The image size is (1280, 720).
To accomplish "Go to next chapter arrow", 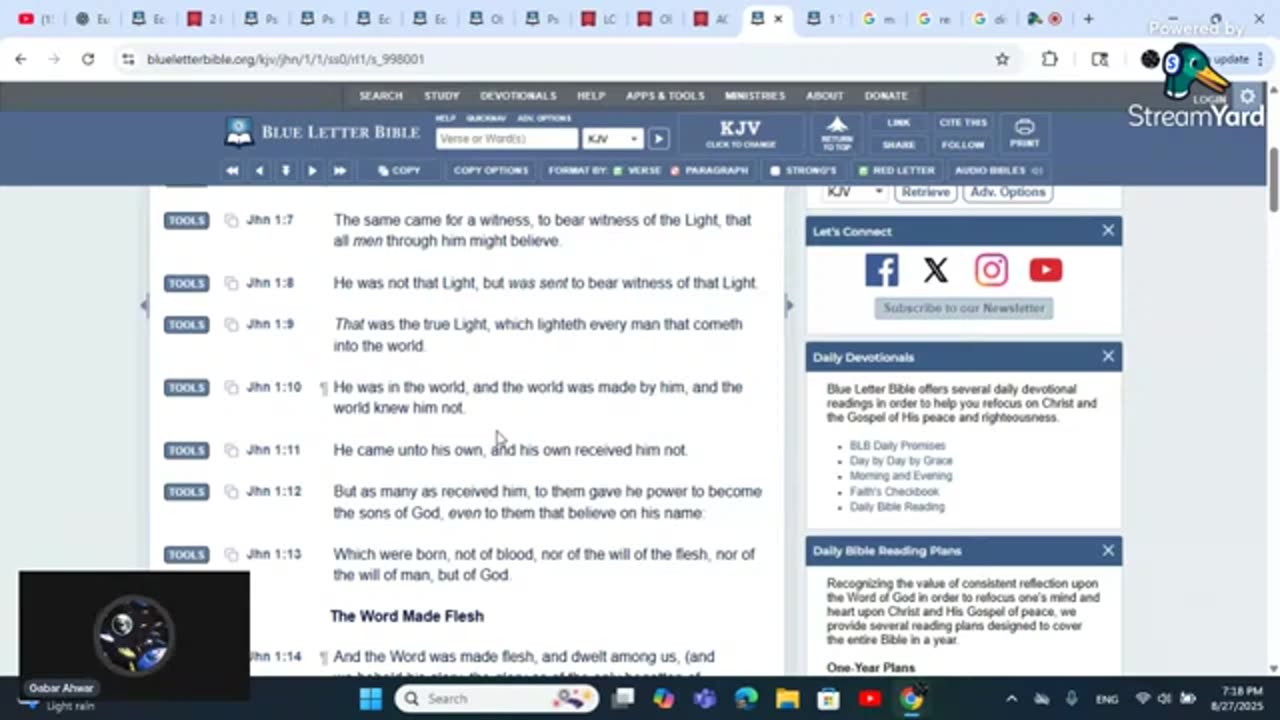I will pyautogui.click(x=312, y=171).
